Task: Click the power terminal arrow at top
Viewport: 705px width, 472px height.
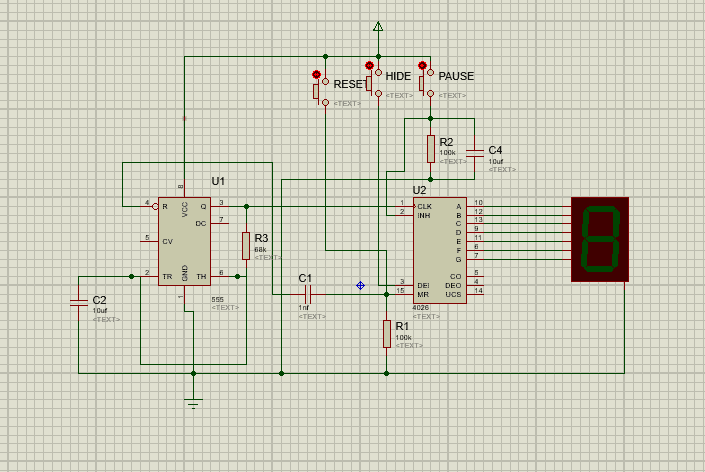Action: (378, 26)
